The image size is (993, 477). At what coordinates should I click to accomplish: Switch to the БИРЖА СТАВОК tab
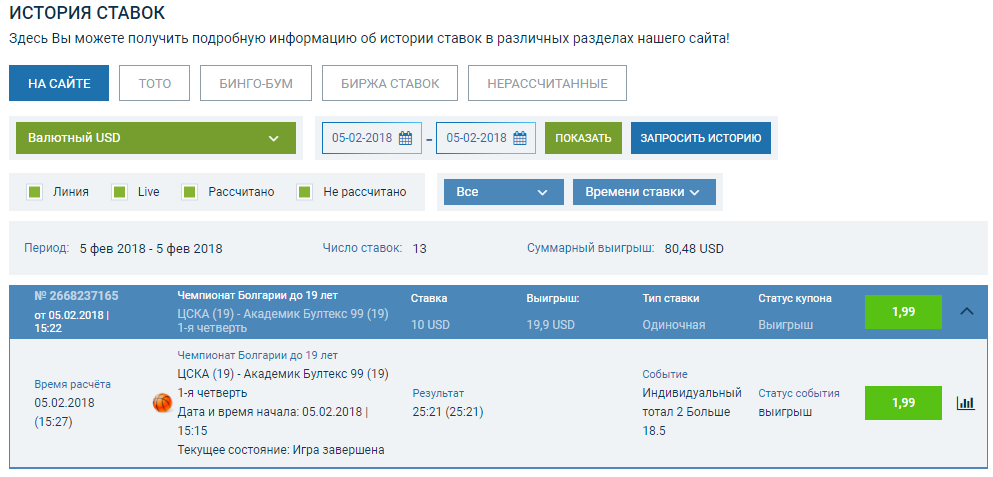389,83
